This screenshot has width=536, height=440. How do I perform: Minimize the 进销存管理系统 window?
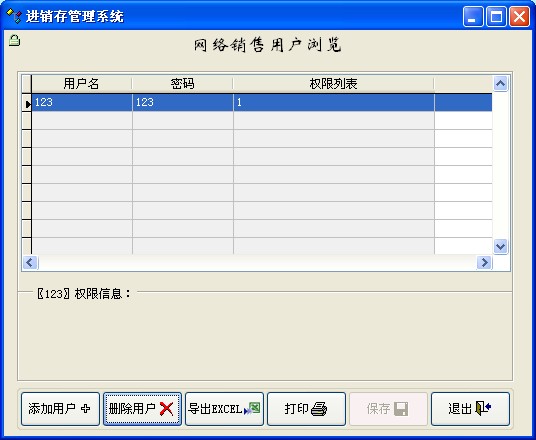473,16
